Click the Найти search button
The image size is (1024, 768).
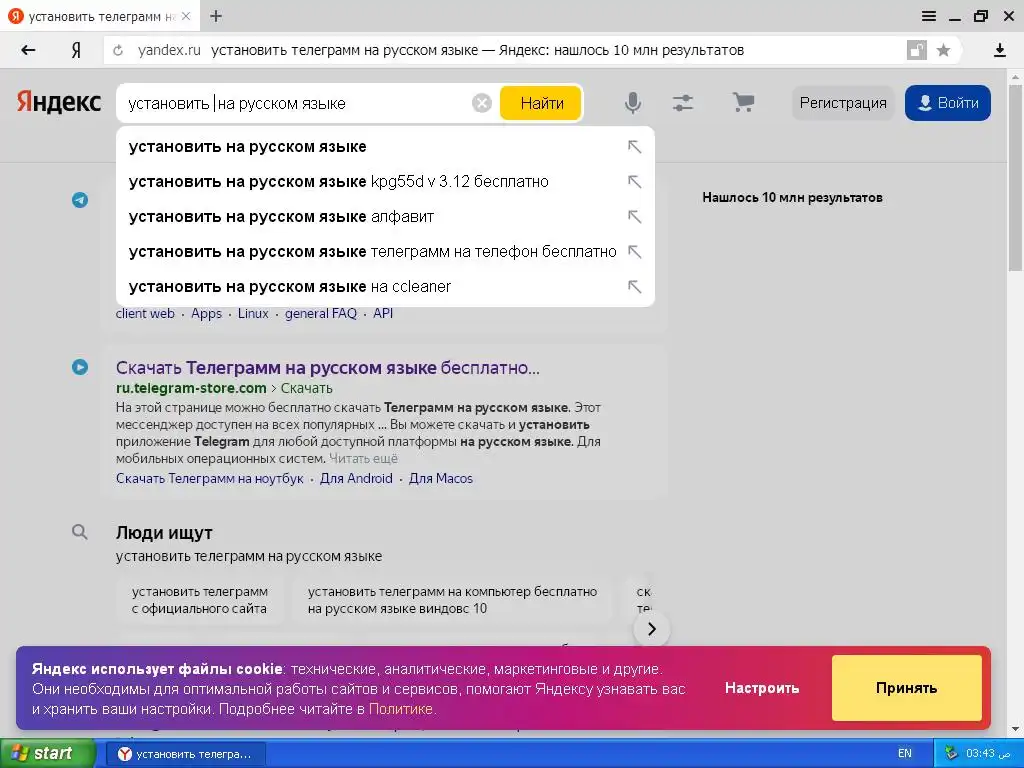[541, 103]
